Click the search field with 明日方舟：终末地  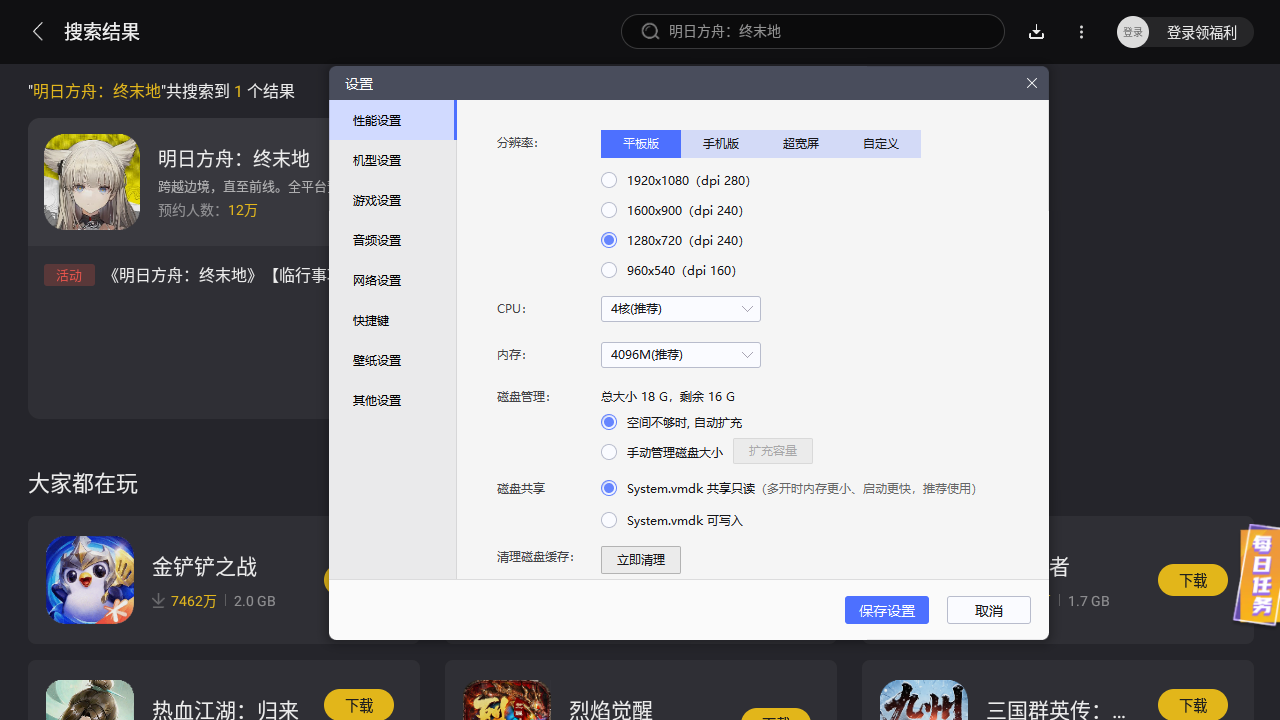click(820, 32)
